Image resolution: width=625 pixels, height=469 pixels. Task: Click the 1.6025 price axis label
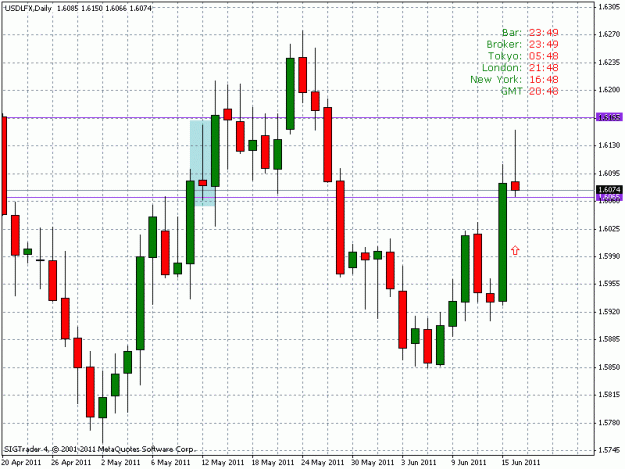click(x=609, y=228)
